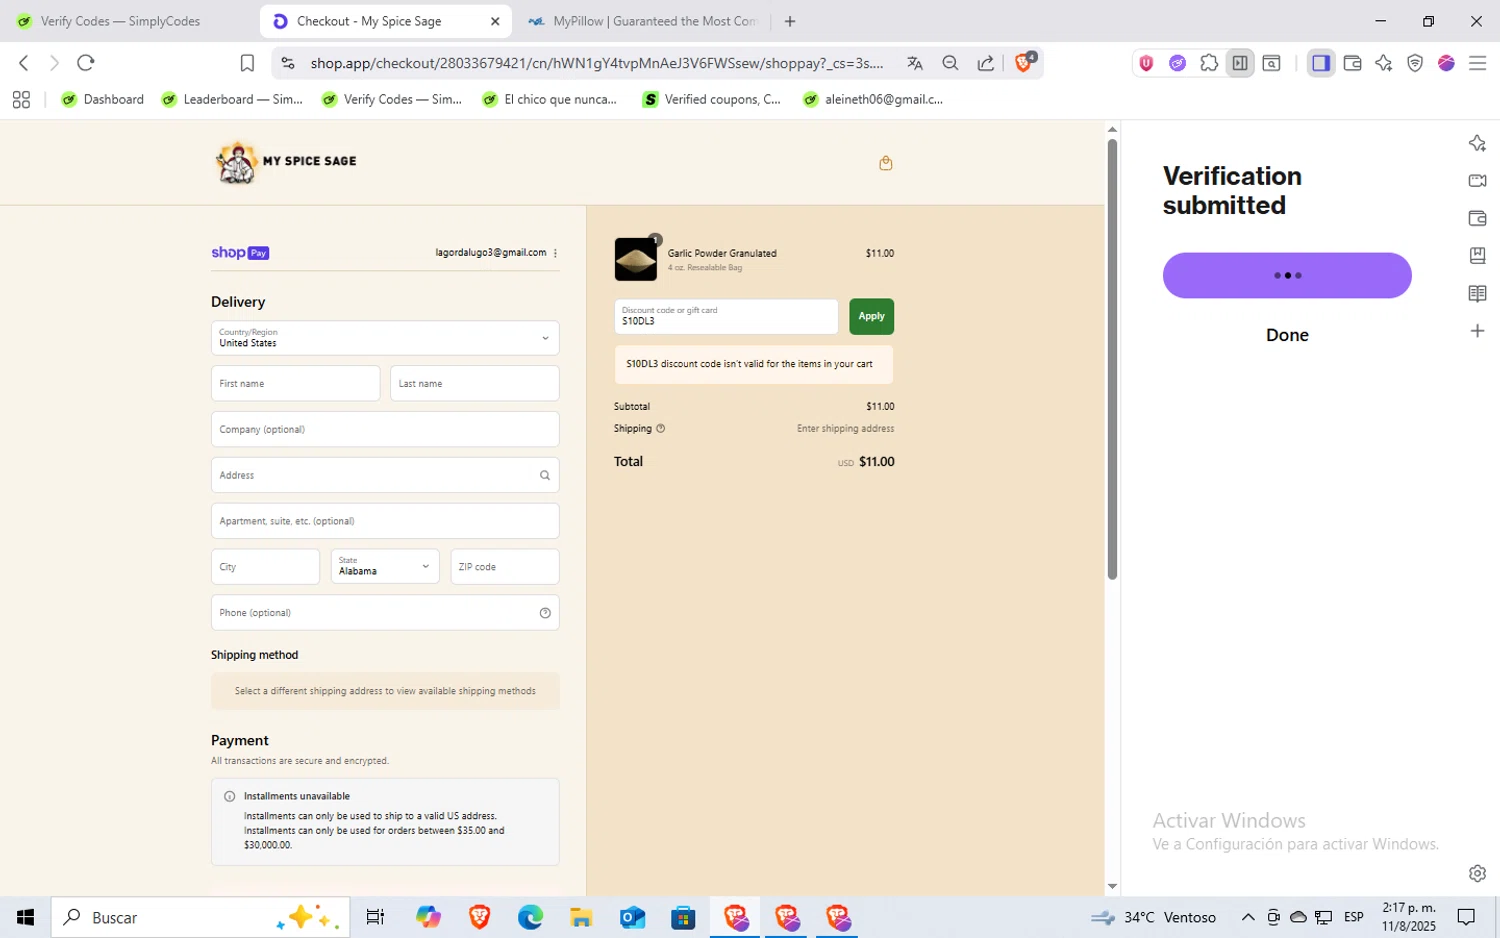Click the Garlic Powder product thumbnail

click(x=636, y=259)
